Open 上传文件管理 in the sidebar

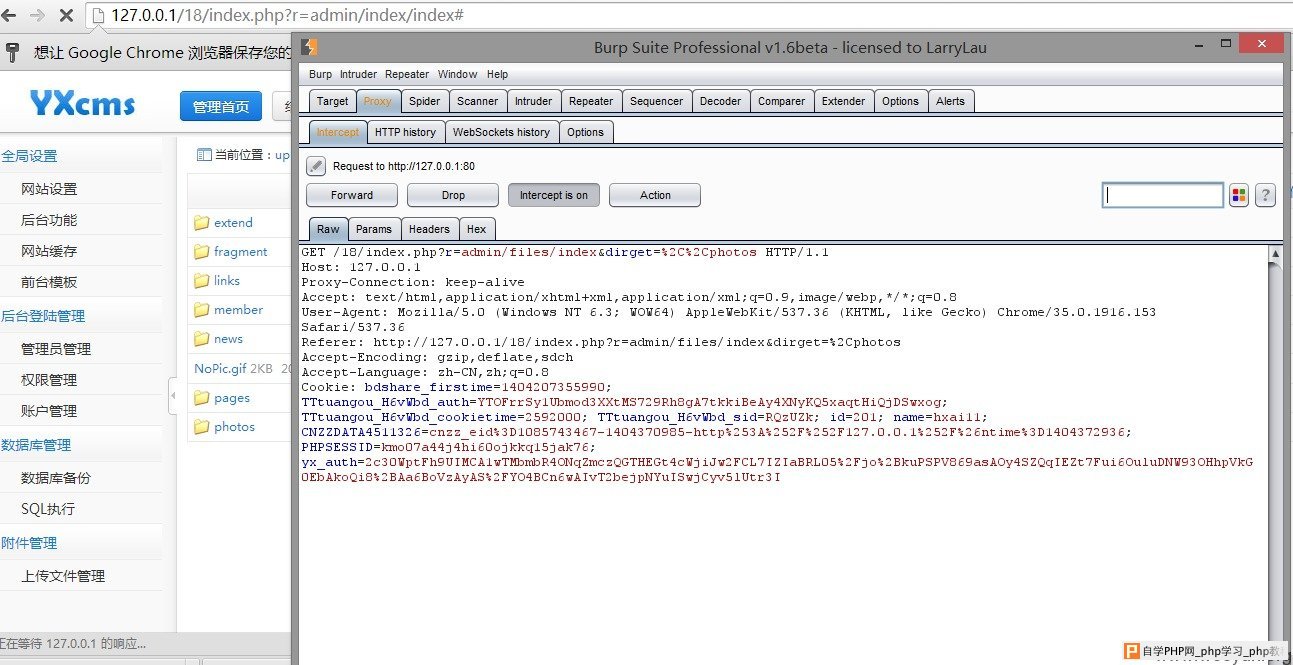point(63,576)
